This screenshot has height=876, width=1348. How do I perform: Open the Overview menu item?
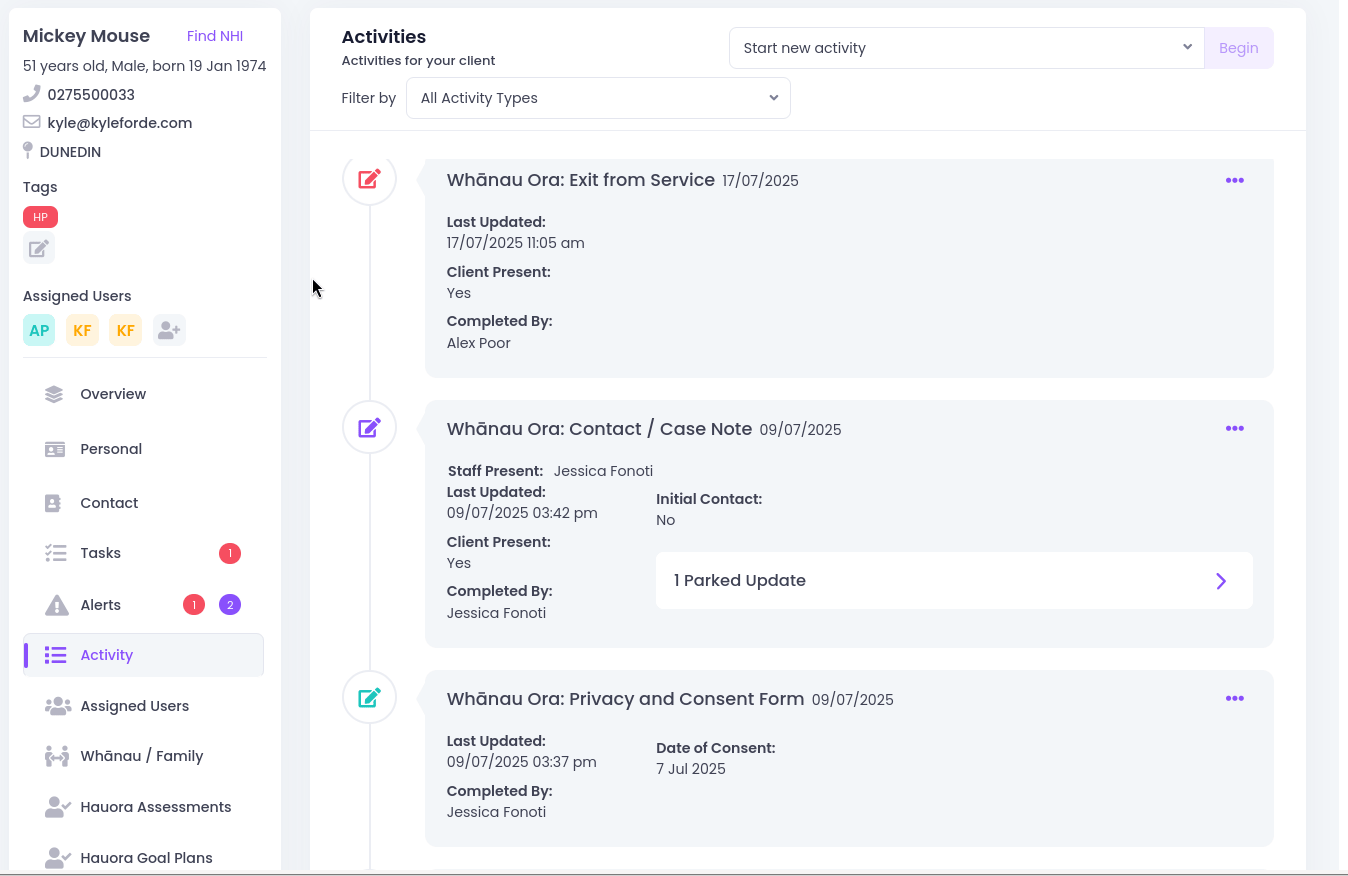pyautogui.click(x=144, y=394)
